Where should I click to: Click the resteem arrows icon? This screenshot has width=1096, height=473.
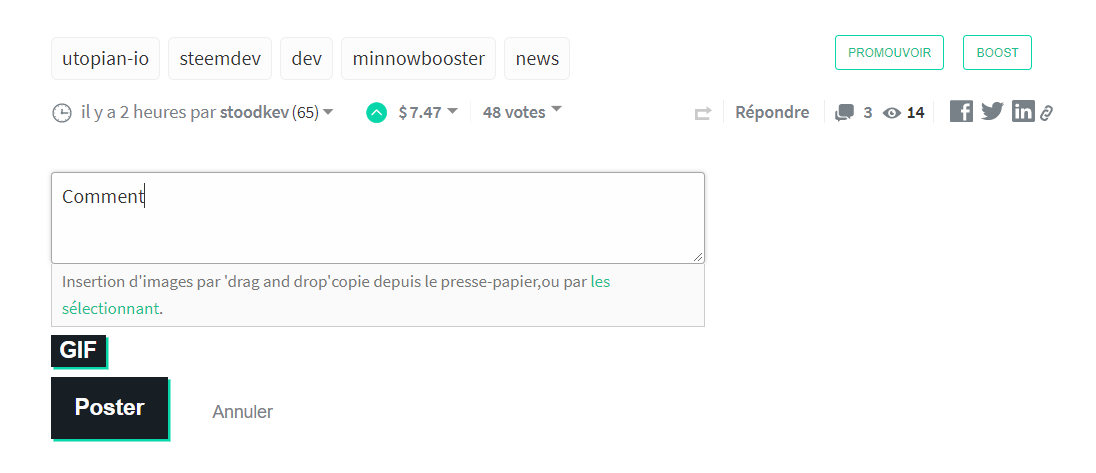(702, 113)
